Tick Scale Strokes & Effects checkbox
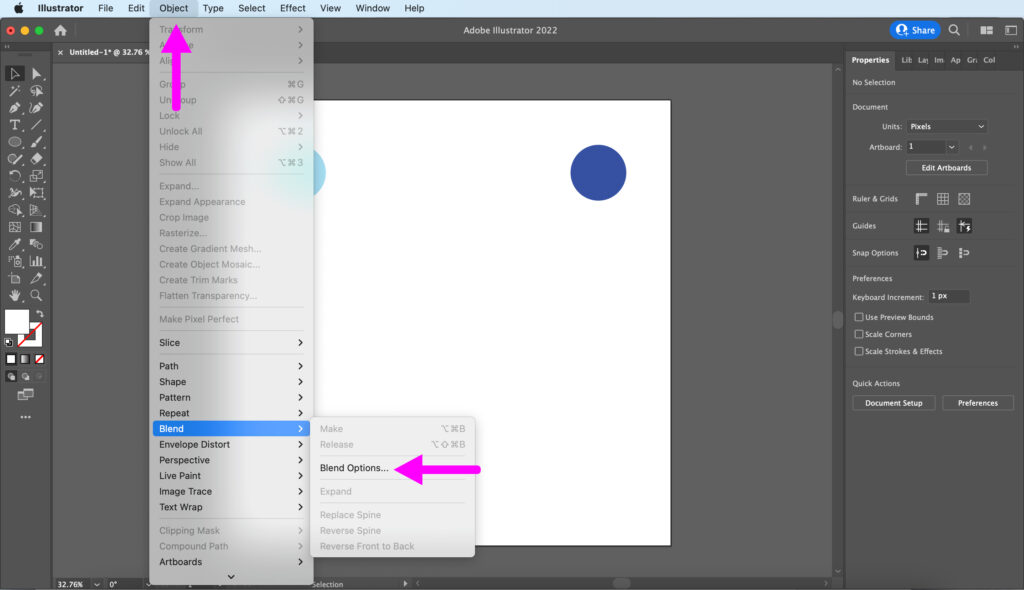1024x590 pixels. tap(858, 351)
